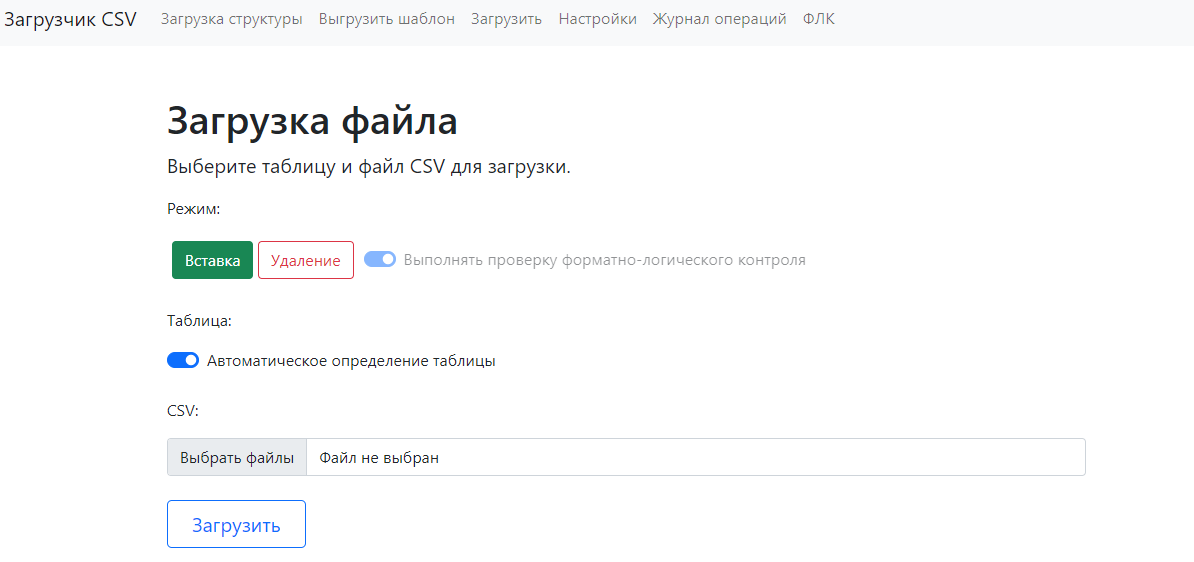Click the Загрузчик CSV brand link

pos(70,19)
